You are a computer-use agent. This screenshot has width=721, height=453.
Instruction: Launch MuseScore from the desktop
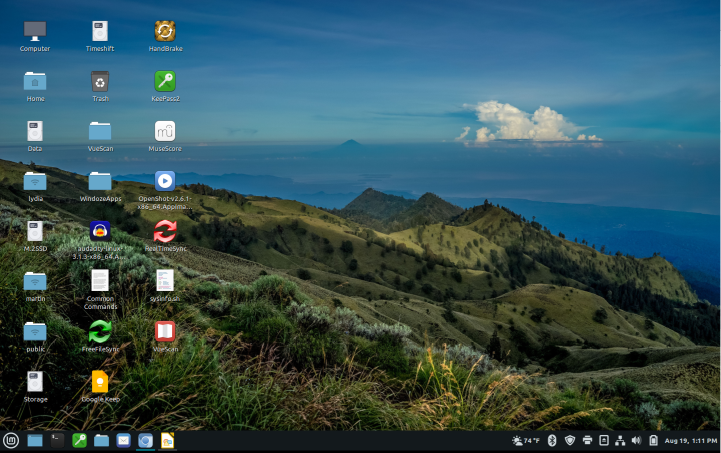pos(165,132)
